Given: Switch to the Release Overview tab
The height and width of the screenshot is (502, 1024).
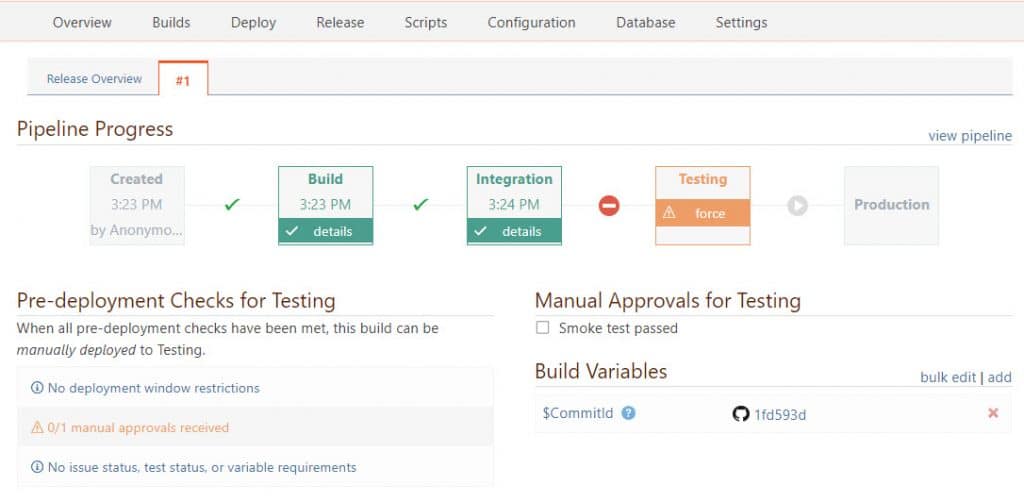Looking at the screenshot, I should pyautogui.click(x=94, y=79).
